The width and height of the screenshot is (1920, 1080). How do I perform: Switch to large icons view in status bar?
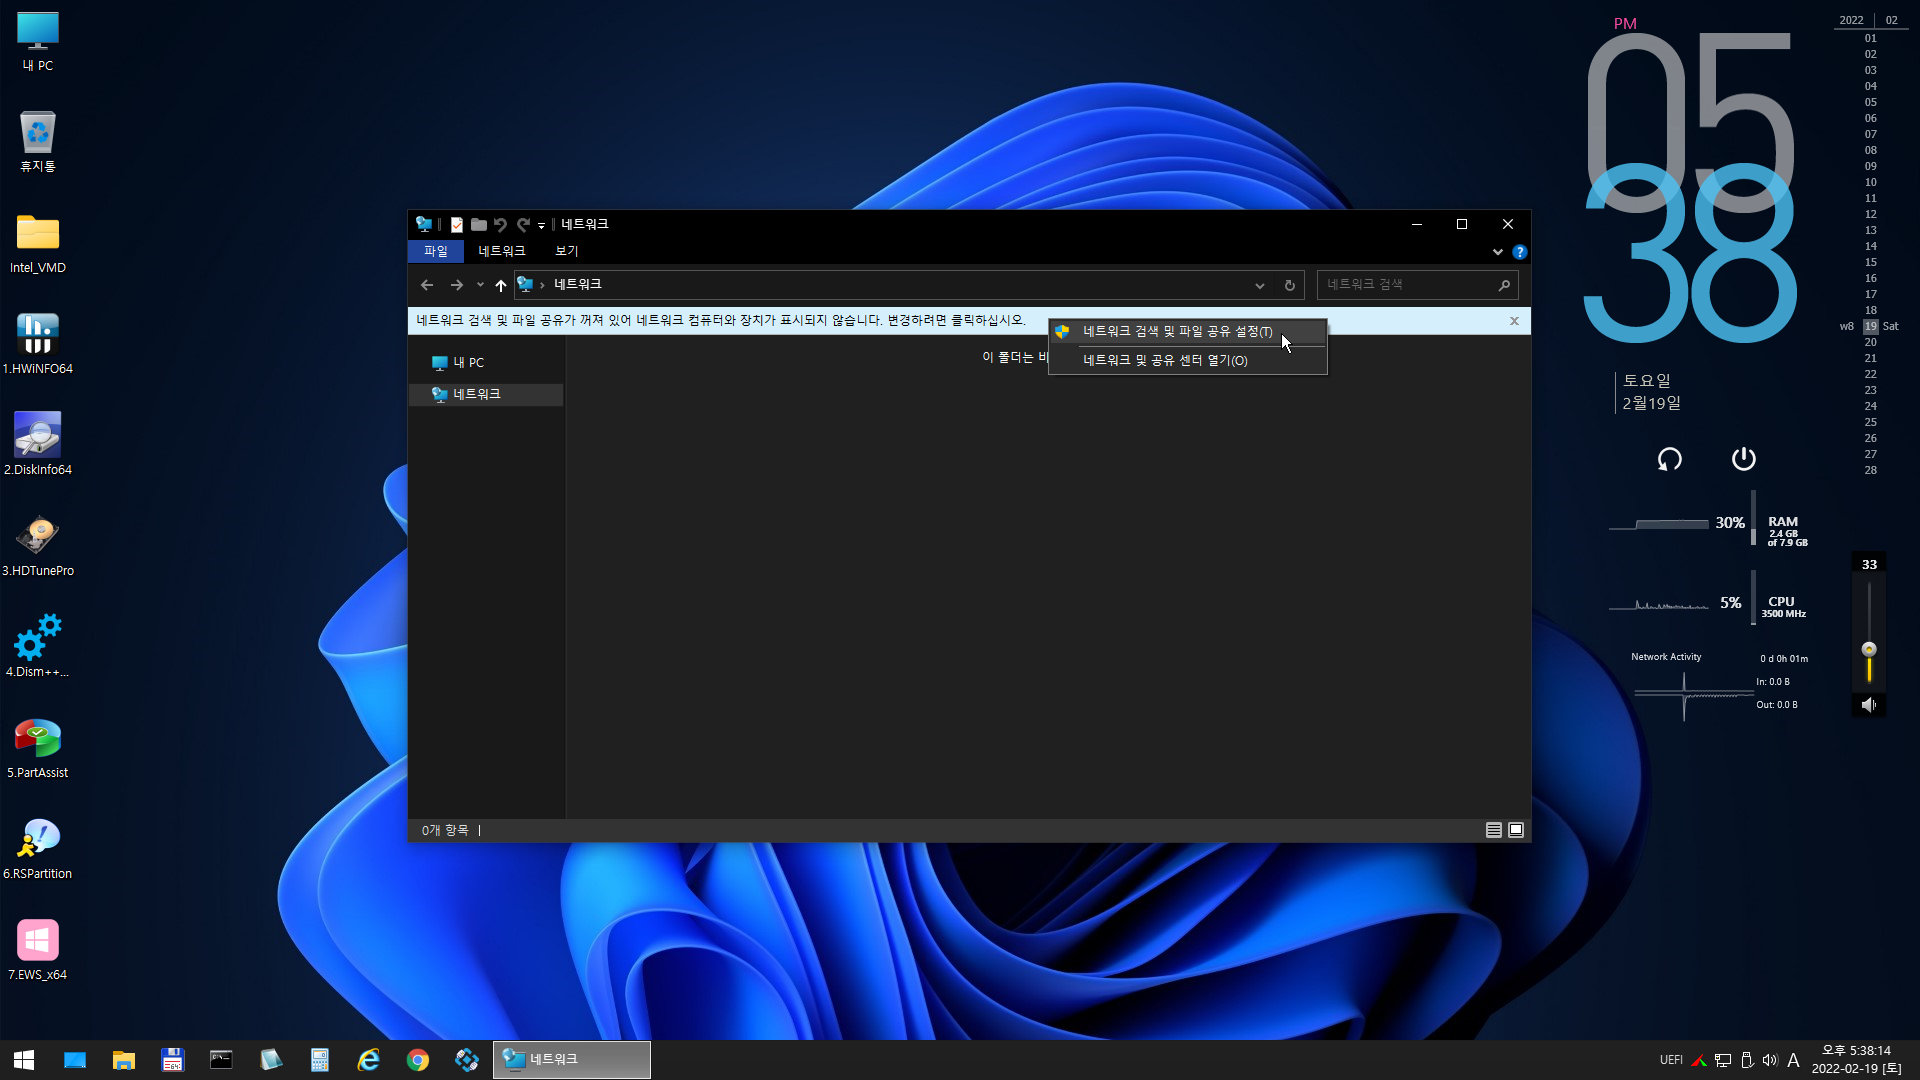coord(1516,830)
